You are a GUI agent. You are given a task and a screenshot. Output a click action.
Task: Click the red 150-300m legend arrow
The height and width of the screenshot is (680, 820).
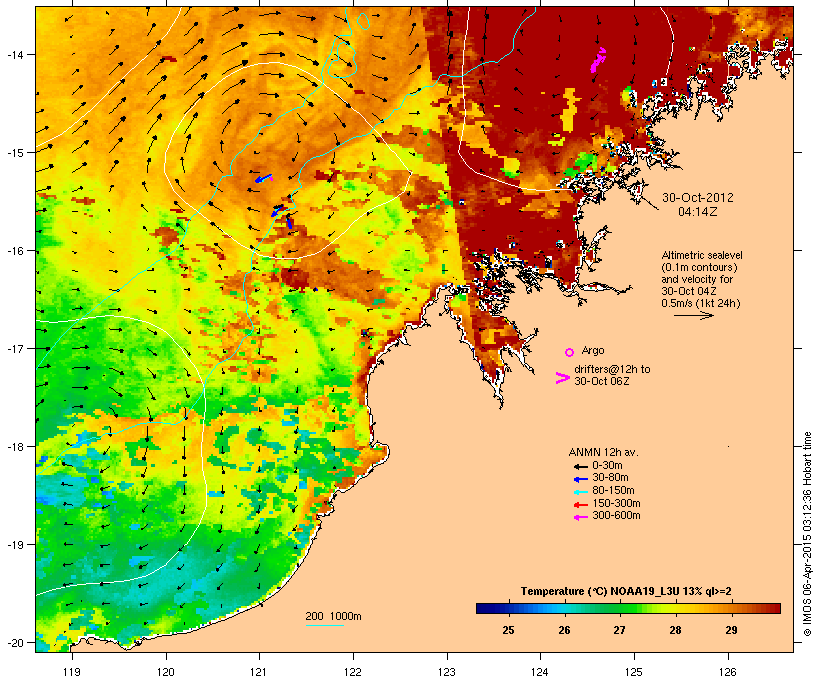point(580,505)
